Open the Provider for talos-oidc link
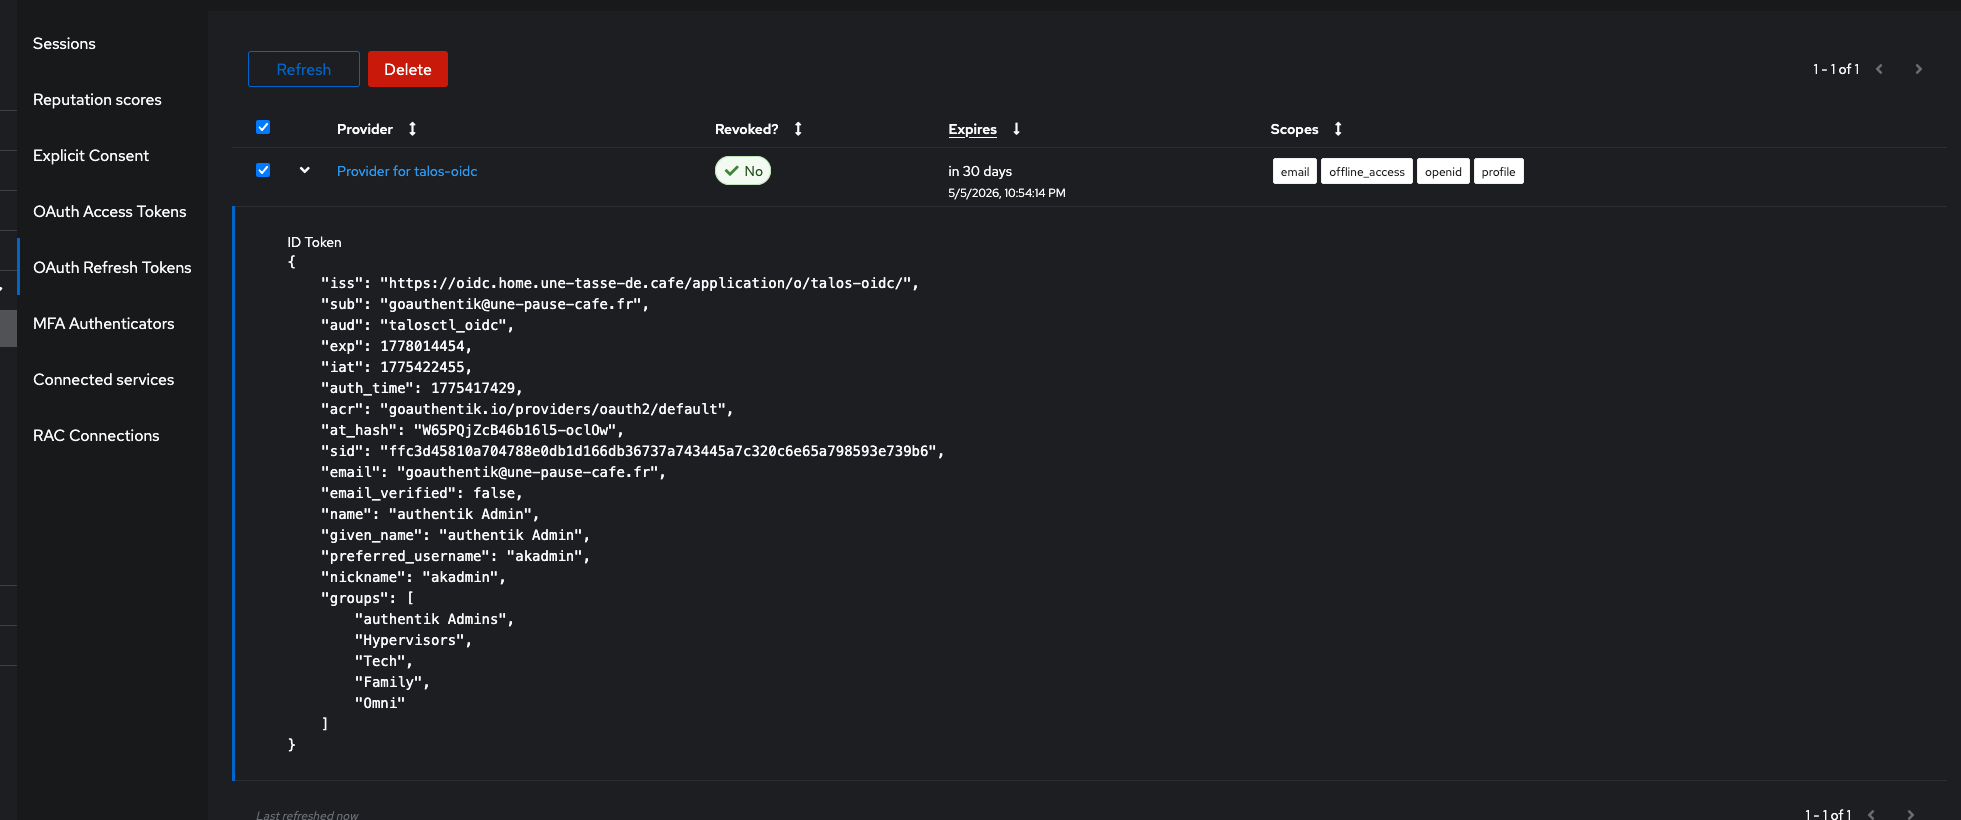Viewport: 1961px width, 820px height. click(x=407, y=171)
